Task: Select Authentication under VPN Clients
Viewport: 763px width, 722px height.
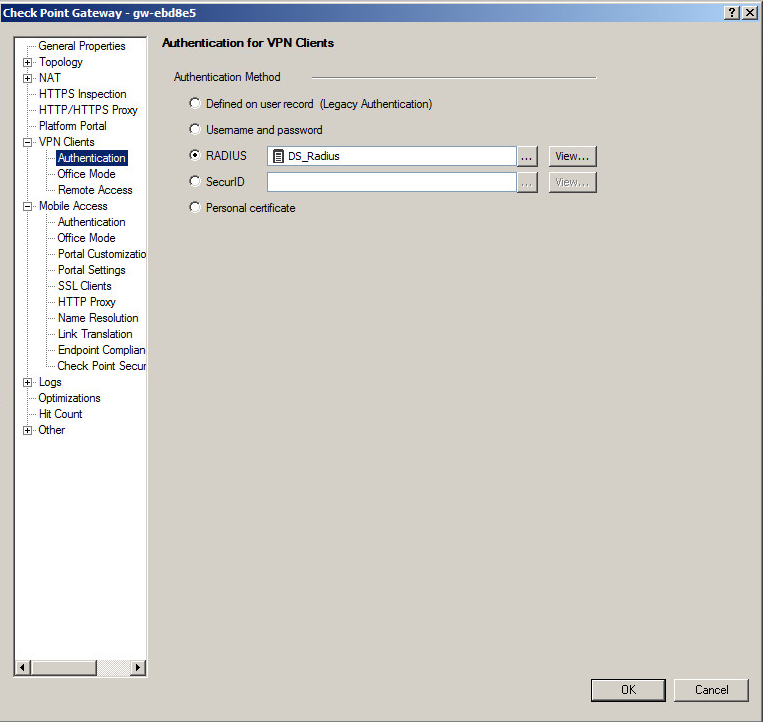Action: [x=92, y=158]
